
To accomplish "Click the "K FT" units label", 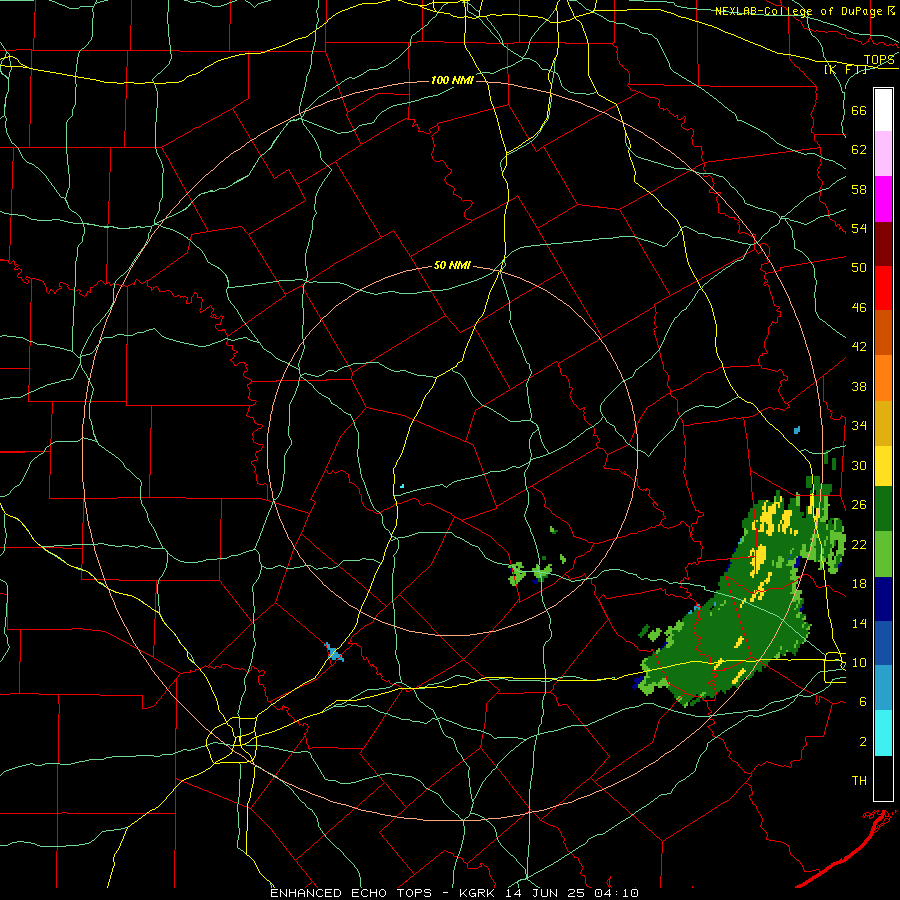I will [845, 69].
